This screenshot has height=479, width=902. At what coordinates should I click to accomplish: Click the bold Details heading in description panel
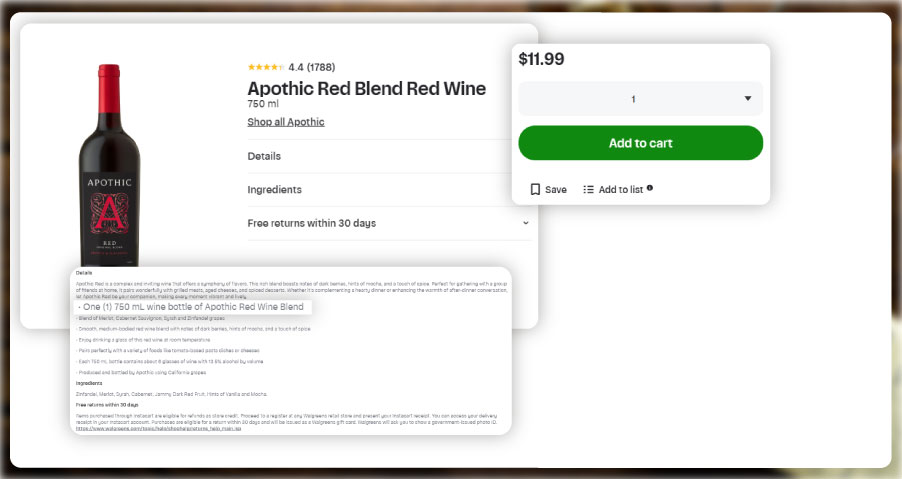(84, 273)
